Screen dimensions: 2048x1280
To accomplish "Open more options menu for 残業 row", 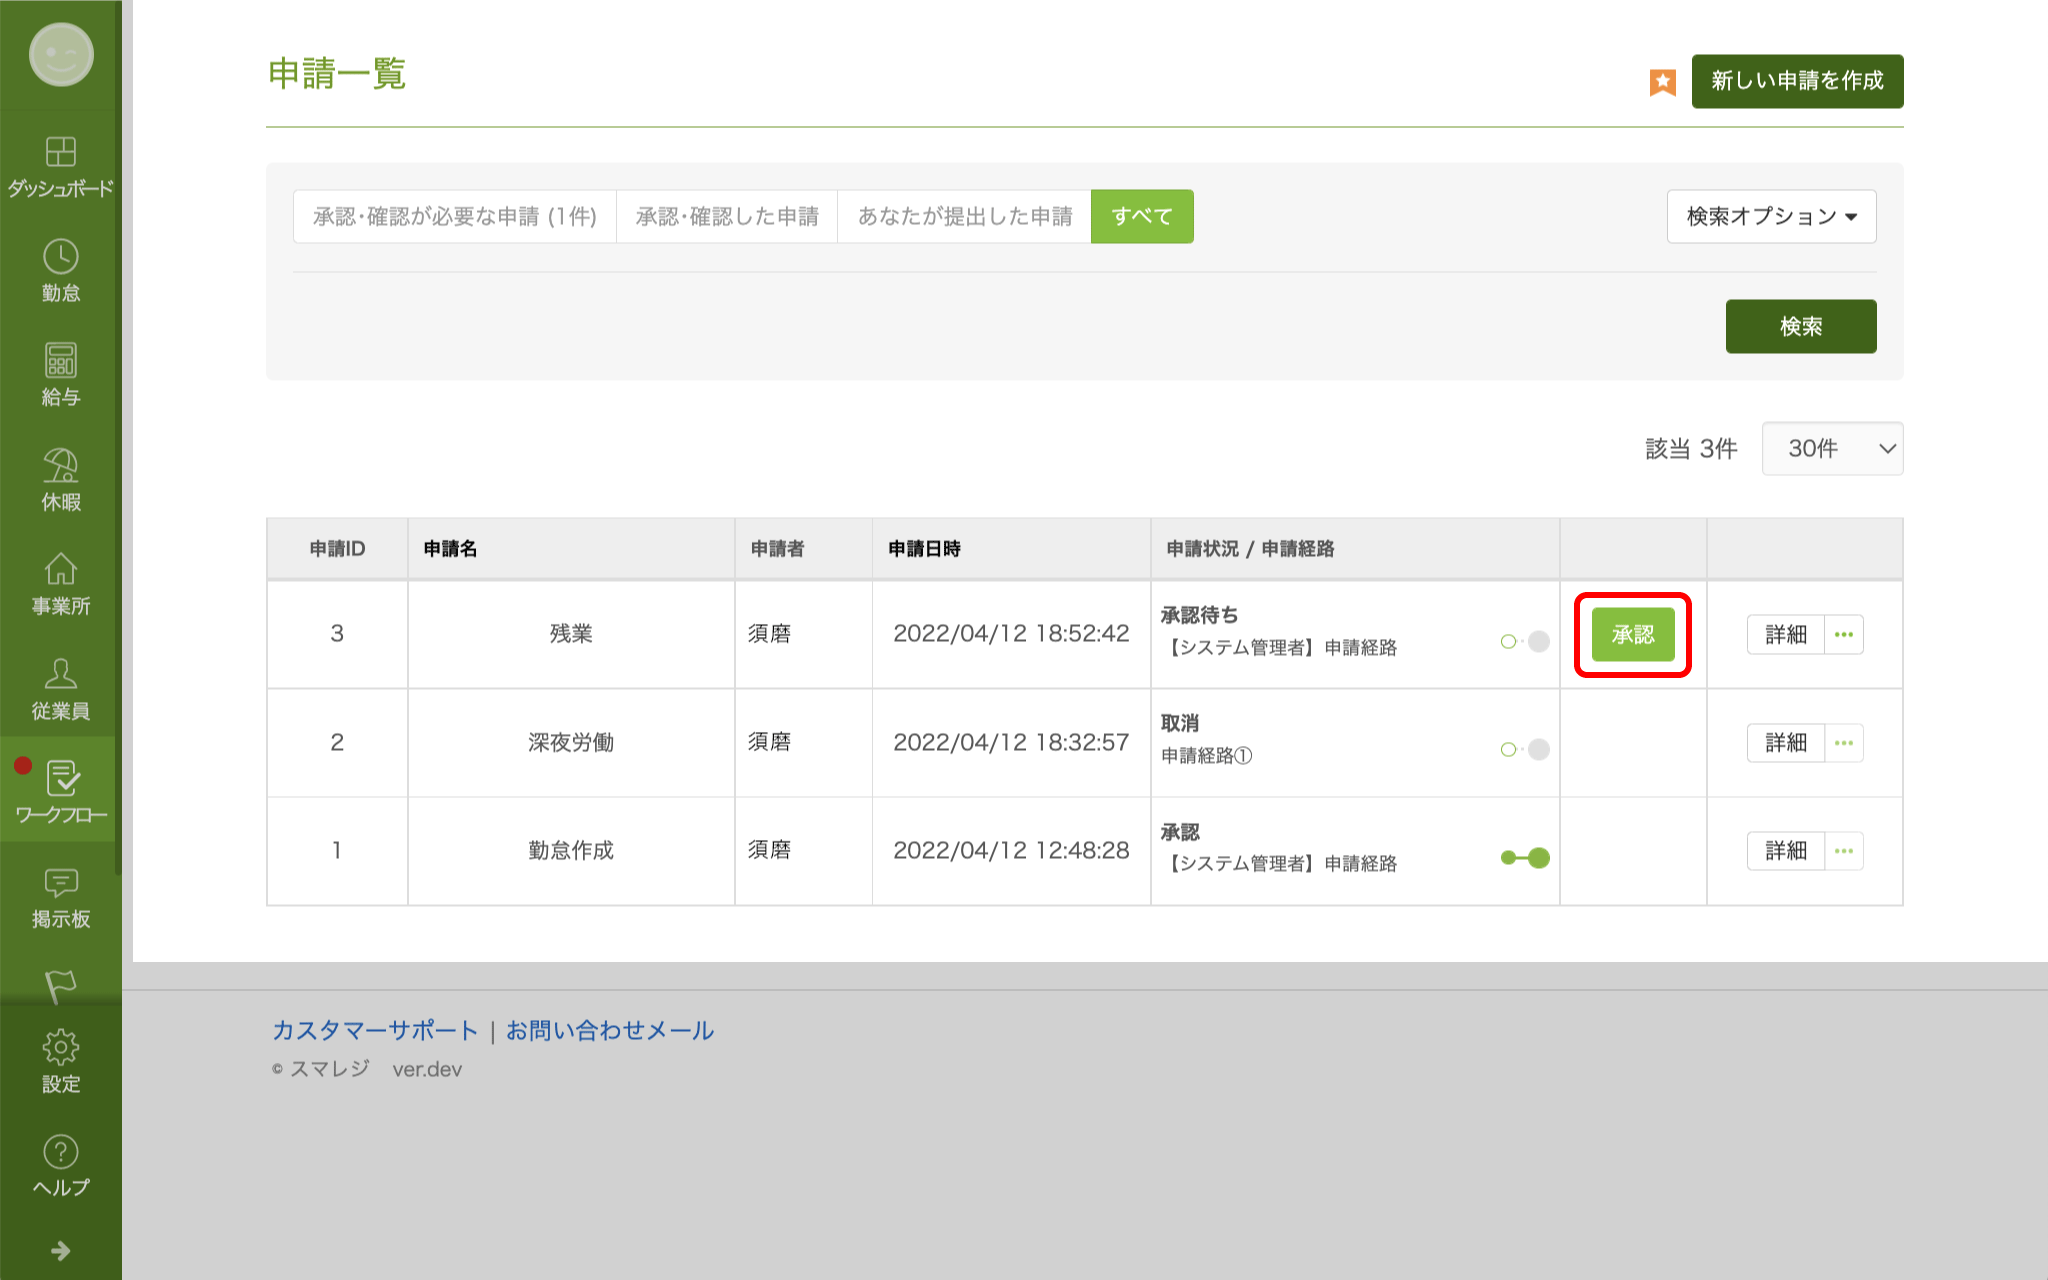I will (x=1844, y=634).
